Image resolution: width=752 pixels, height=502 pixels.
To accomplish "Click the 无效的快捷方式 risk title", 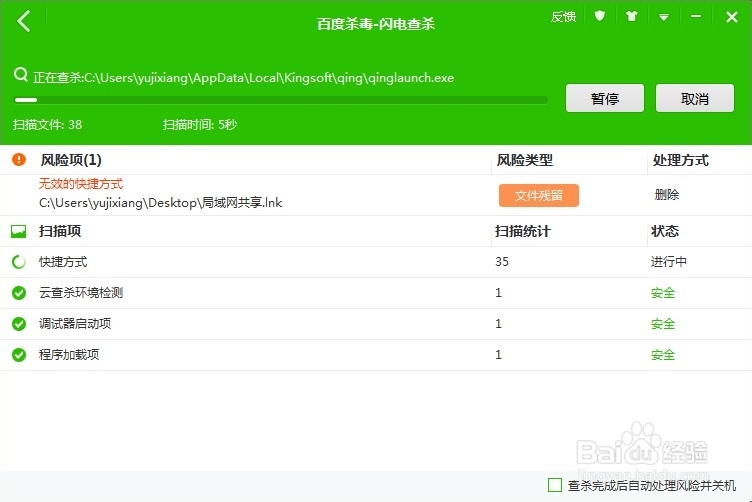I will click(81, 184).
